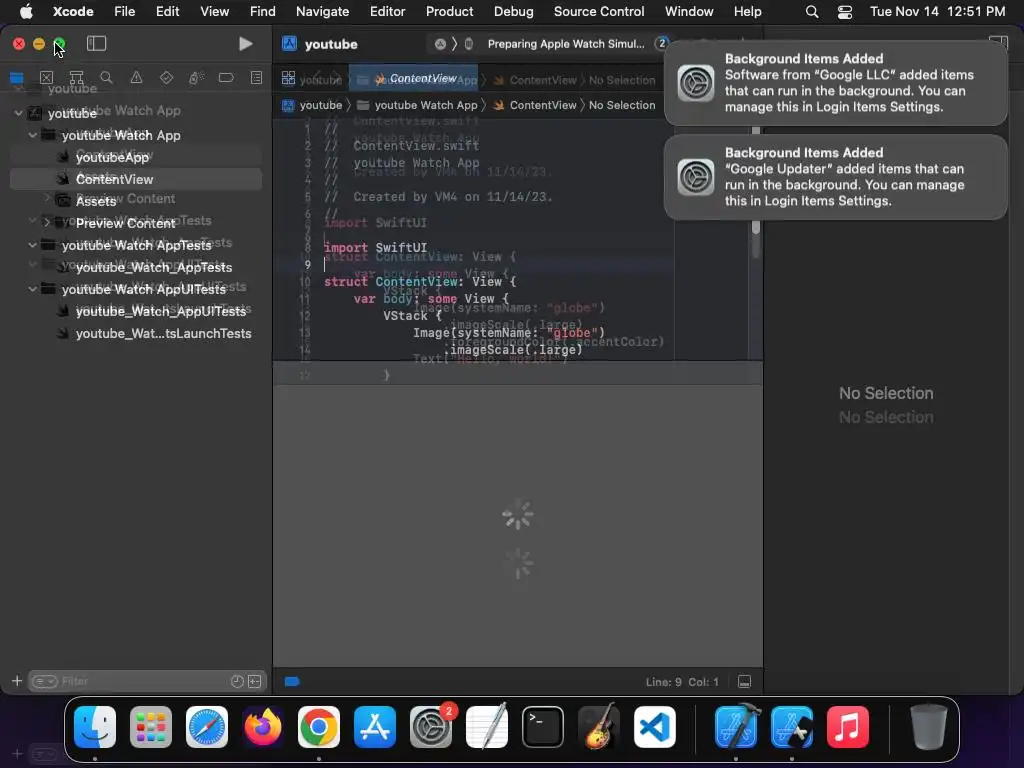Image resolution: width=1024 pixels, height=768 pixels.
Task: Collapse the youtube Watch App group
Action: pos(32,135)
